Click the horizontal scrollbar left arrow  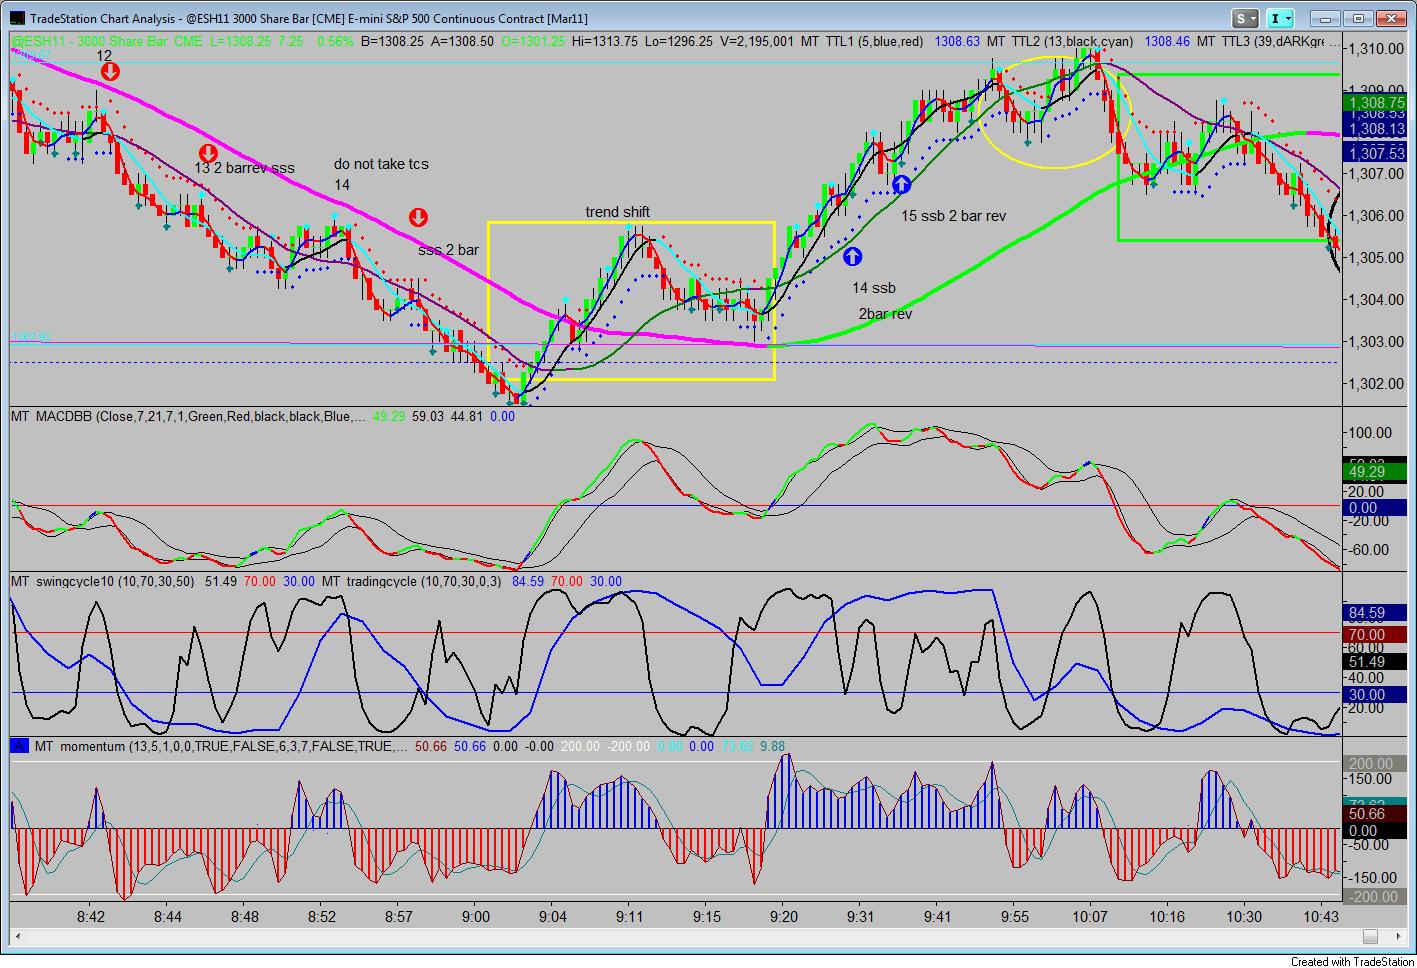18,937
